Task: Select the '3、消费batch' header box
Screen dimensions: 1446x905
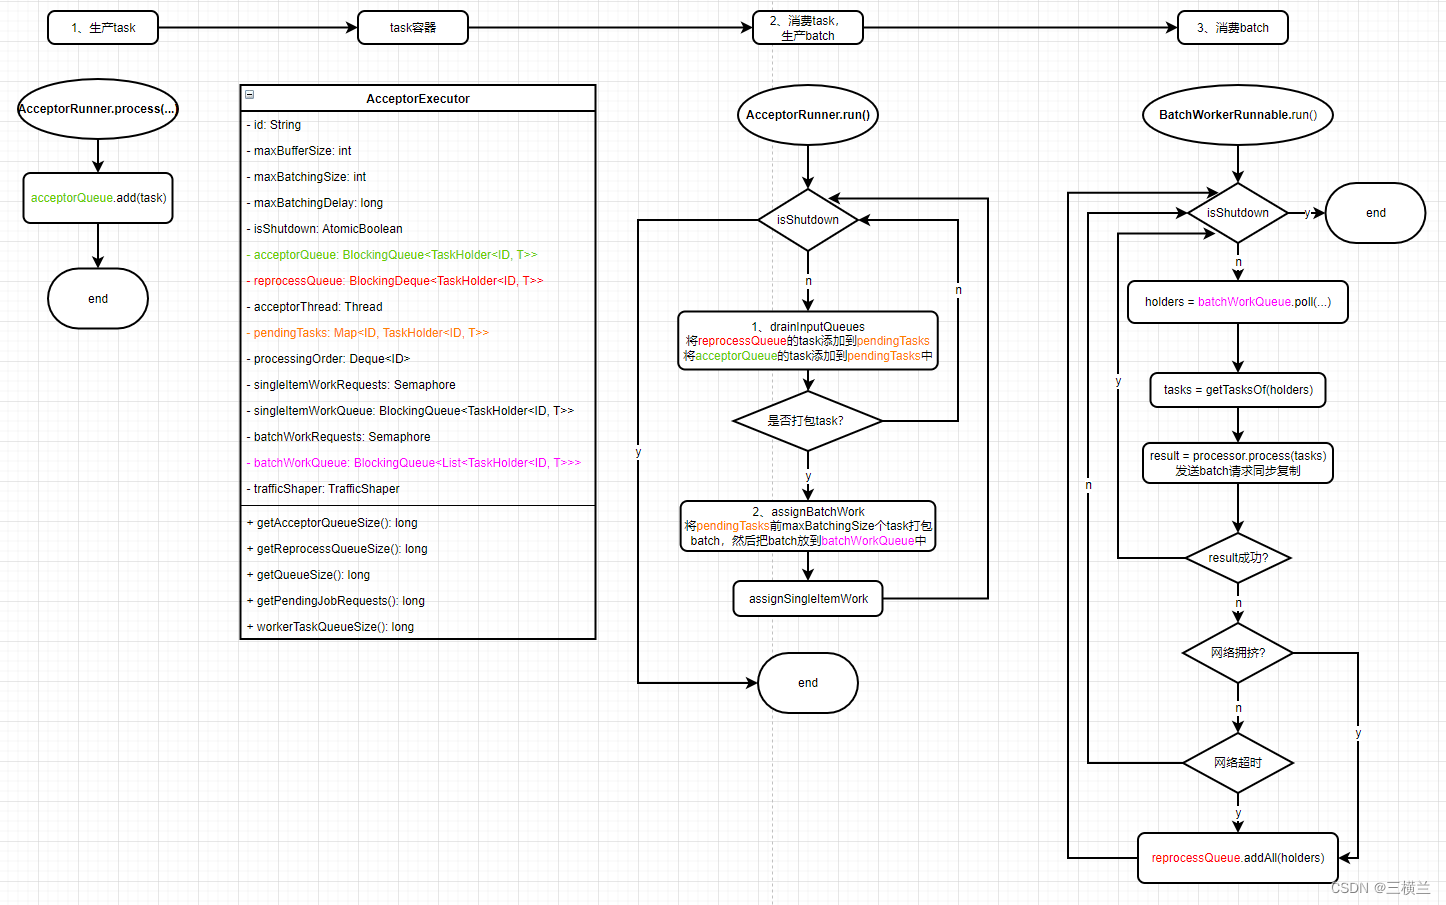Action: (x=1233, y=28)
